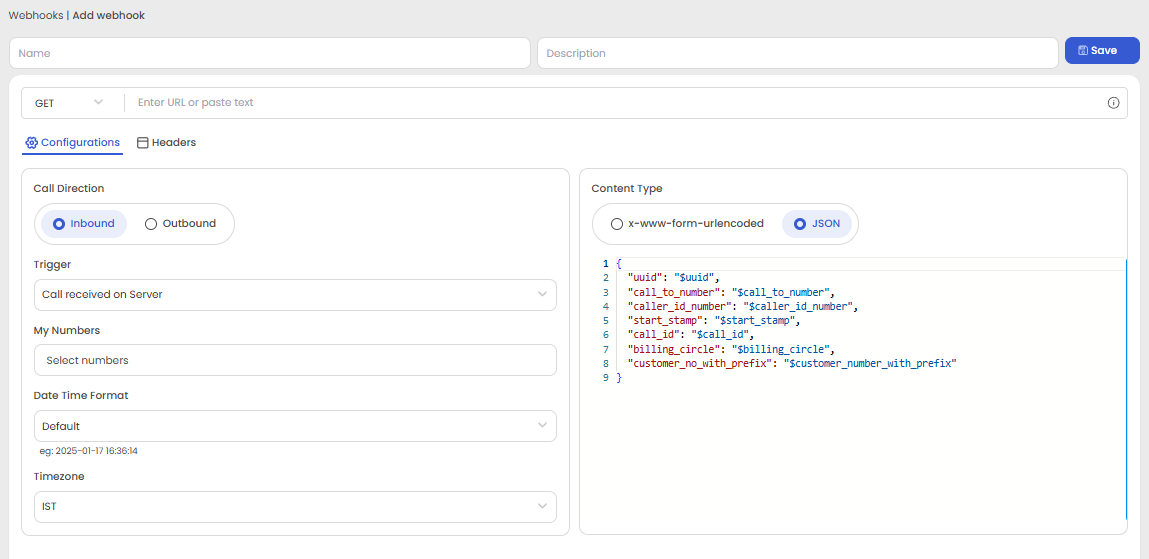
Task: Click the info icon in the URL bar
Action: pos(1113,103)
